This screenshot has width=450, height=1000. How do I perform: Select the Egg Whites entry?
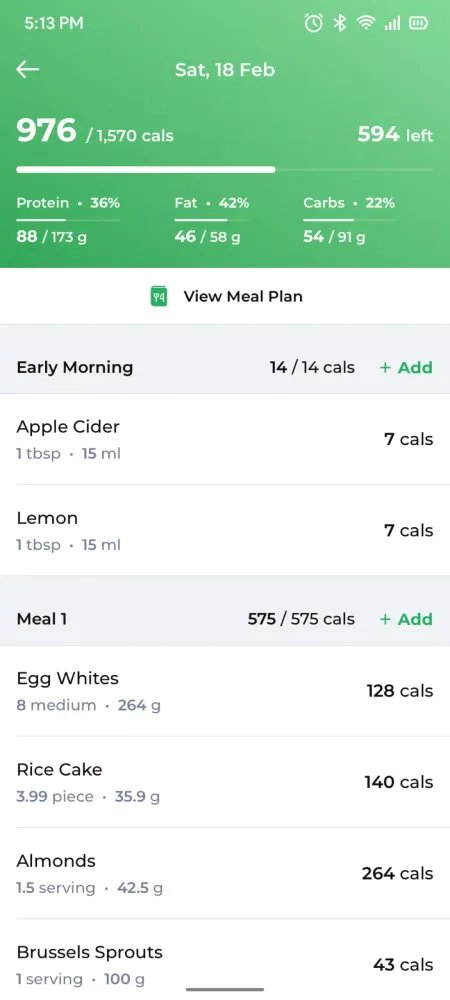point(225,691)
